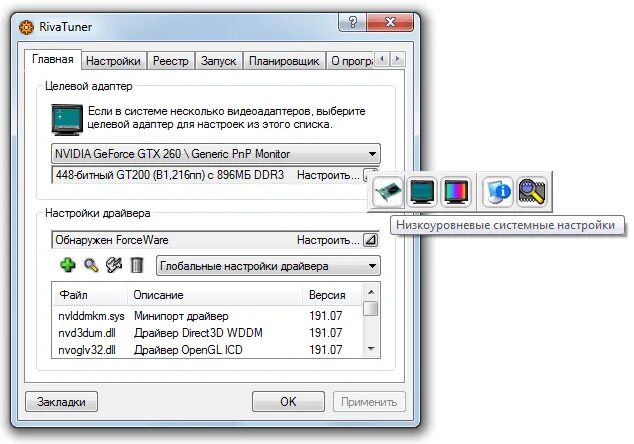This screenshot has height=444, width=634.
Task: Switch to the Главная tab
Action: [53, 59]
